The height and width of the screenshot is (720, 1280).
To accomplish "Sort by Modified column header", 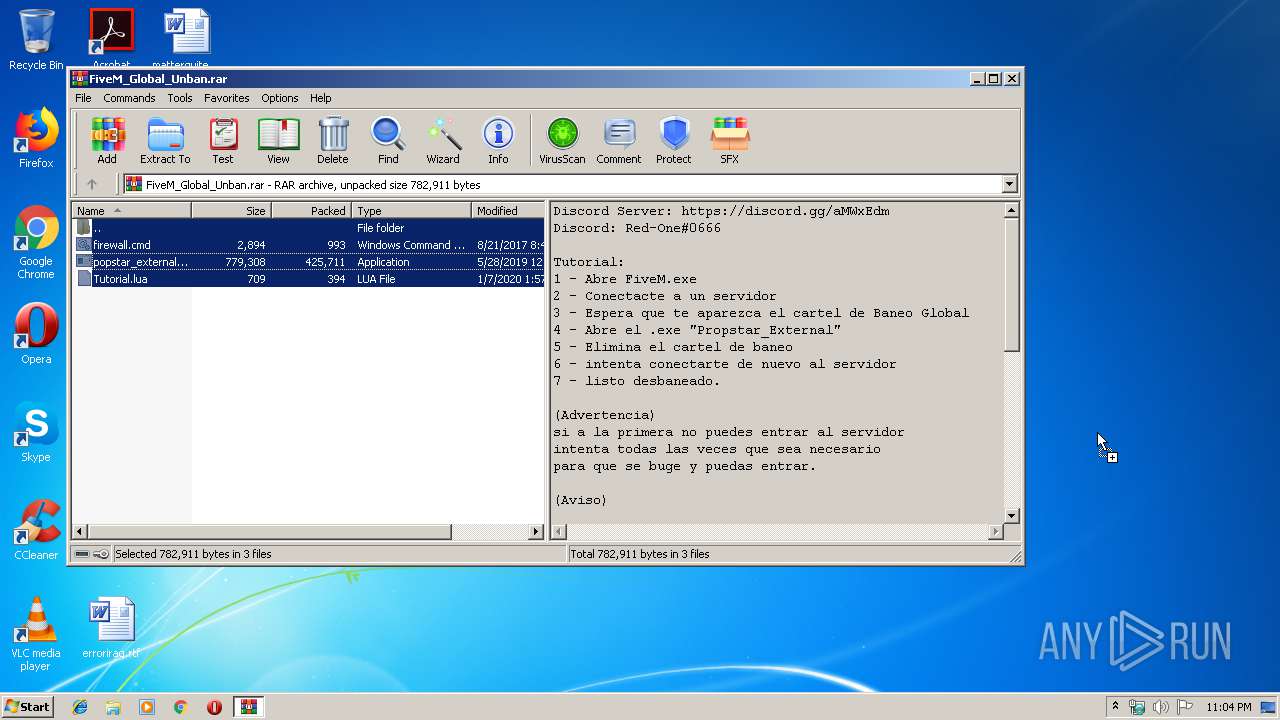I will click(x=508, y=211).
